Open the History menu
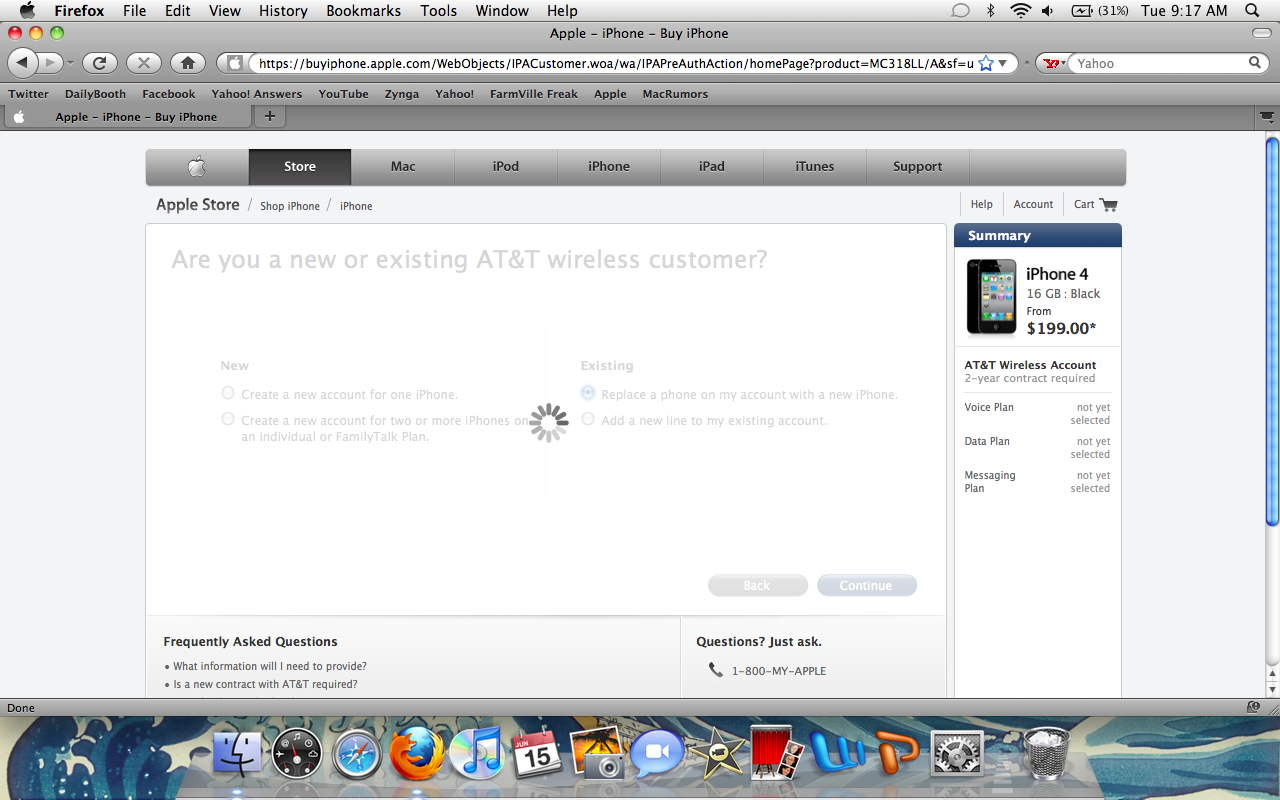Screen dimensions: 1280x800 pyautogui.click(x=283, y=11)
